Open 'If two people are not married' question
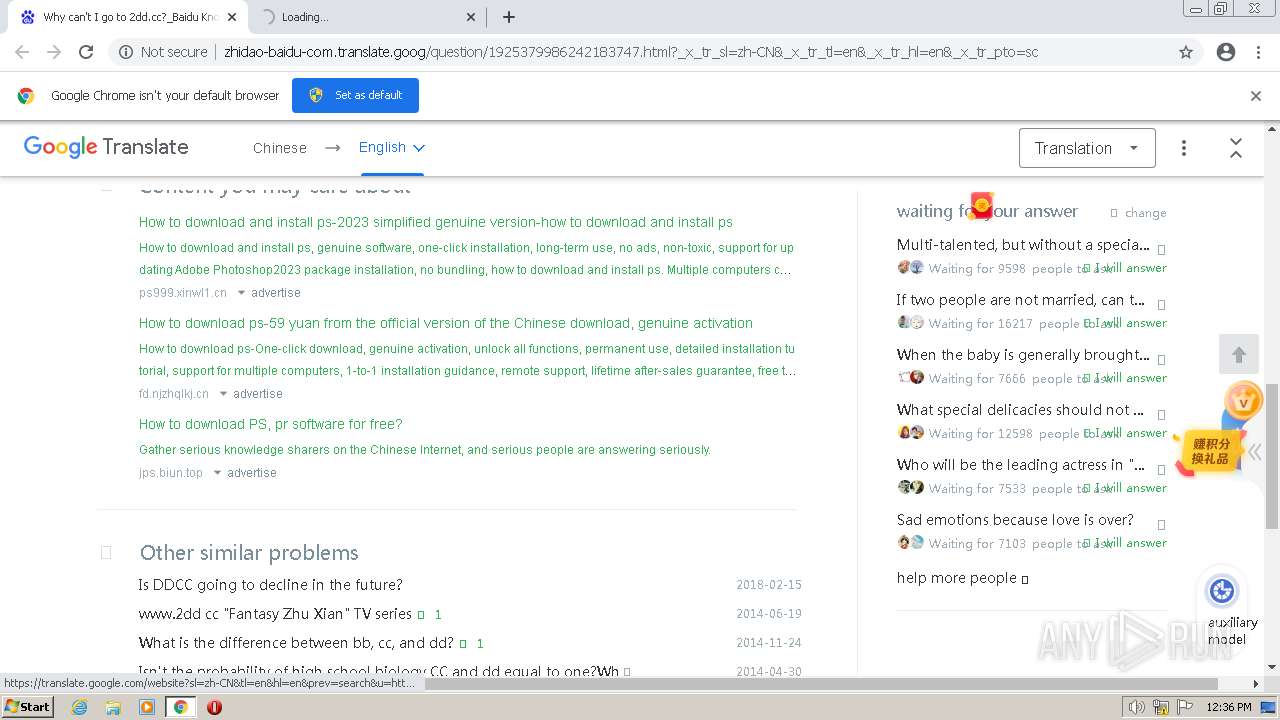This screenshot has width=1280, height=720. point(1021,300)
